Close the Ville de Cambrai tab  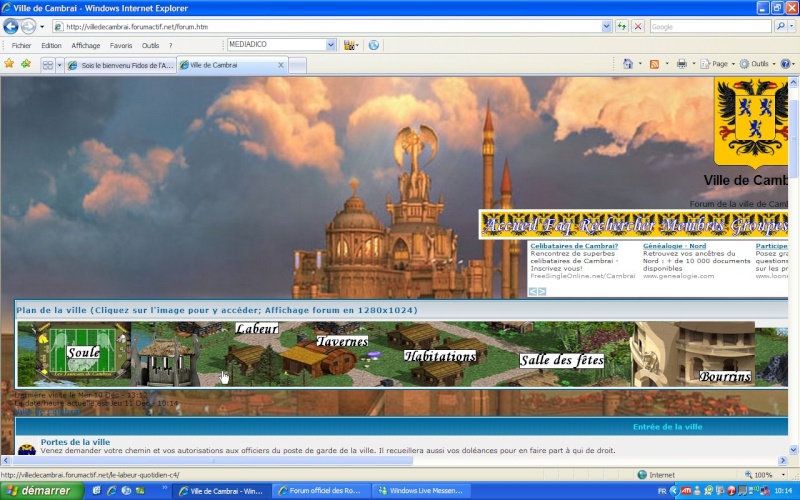click(280, 65)
